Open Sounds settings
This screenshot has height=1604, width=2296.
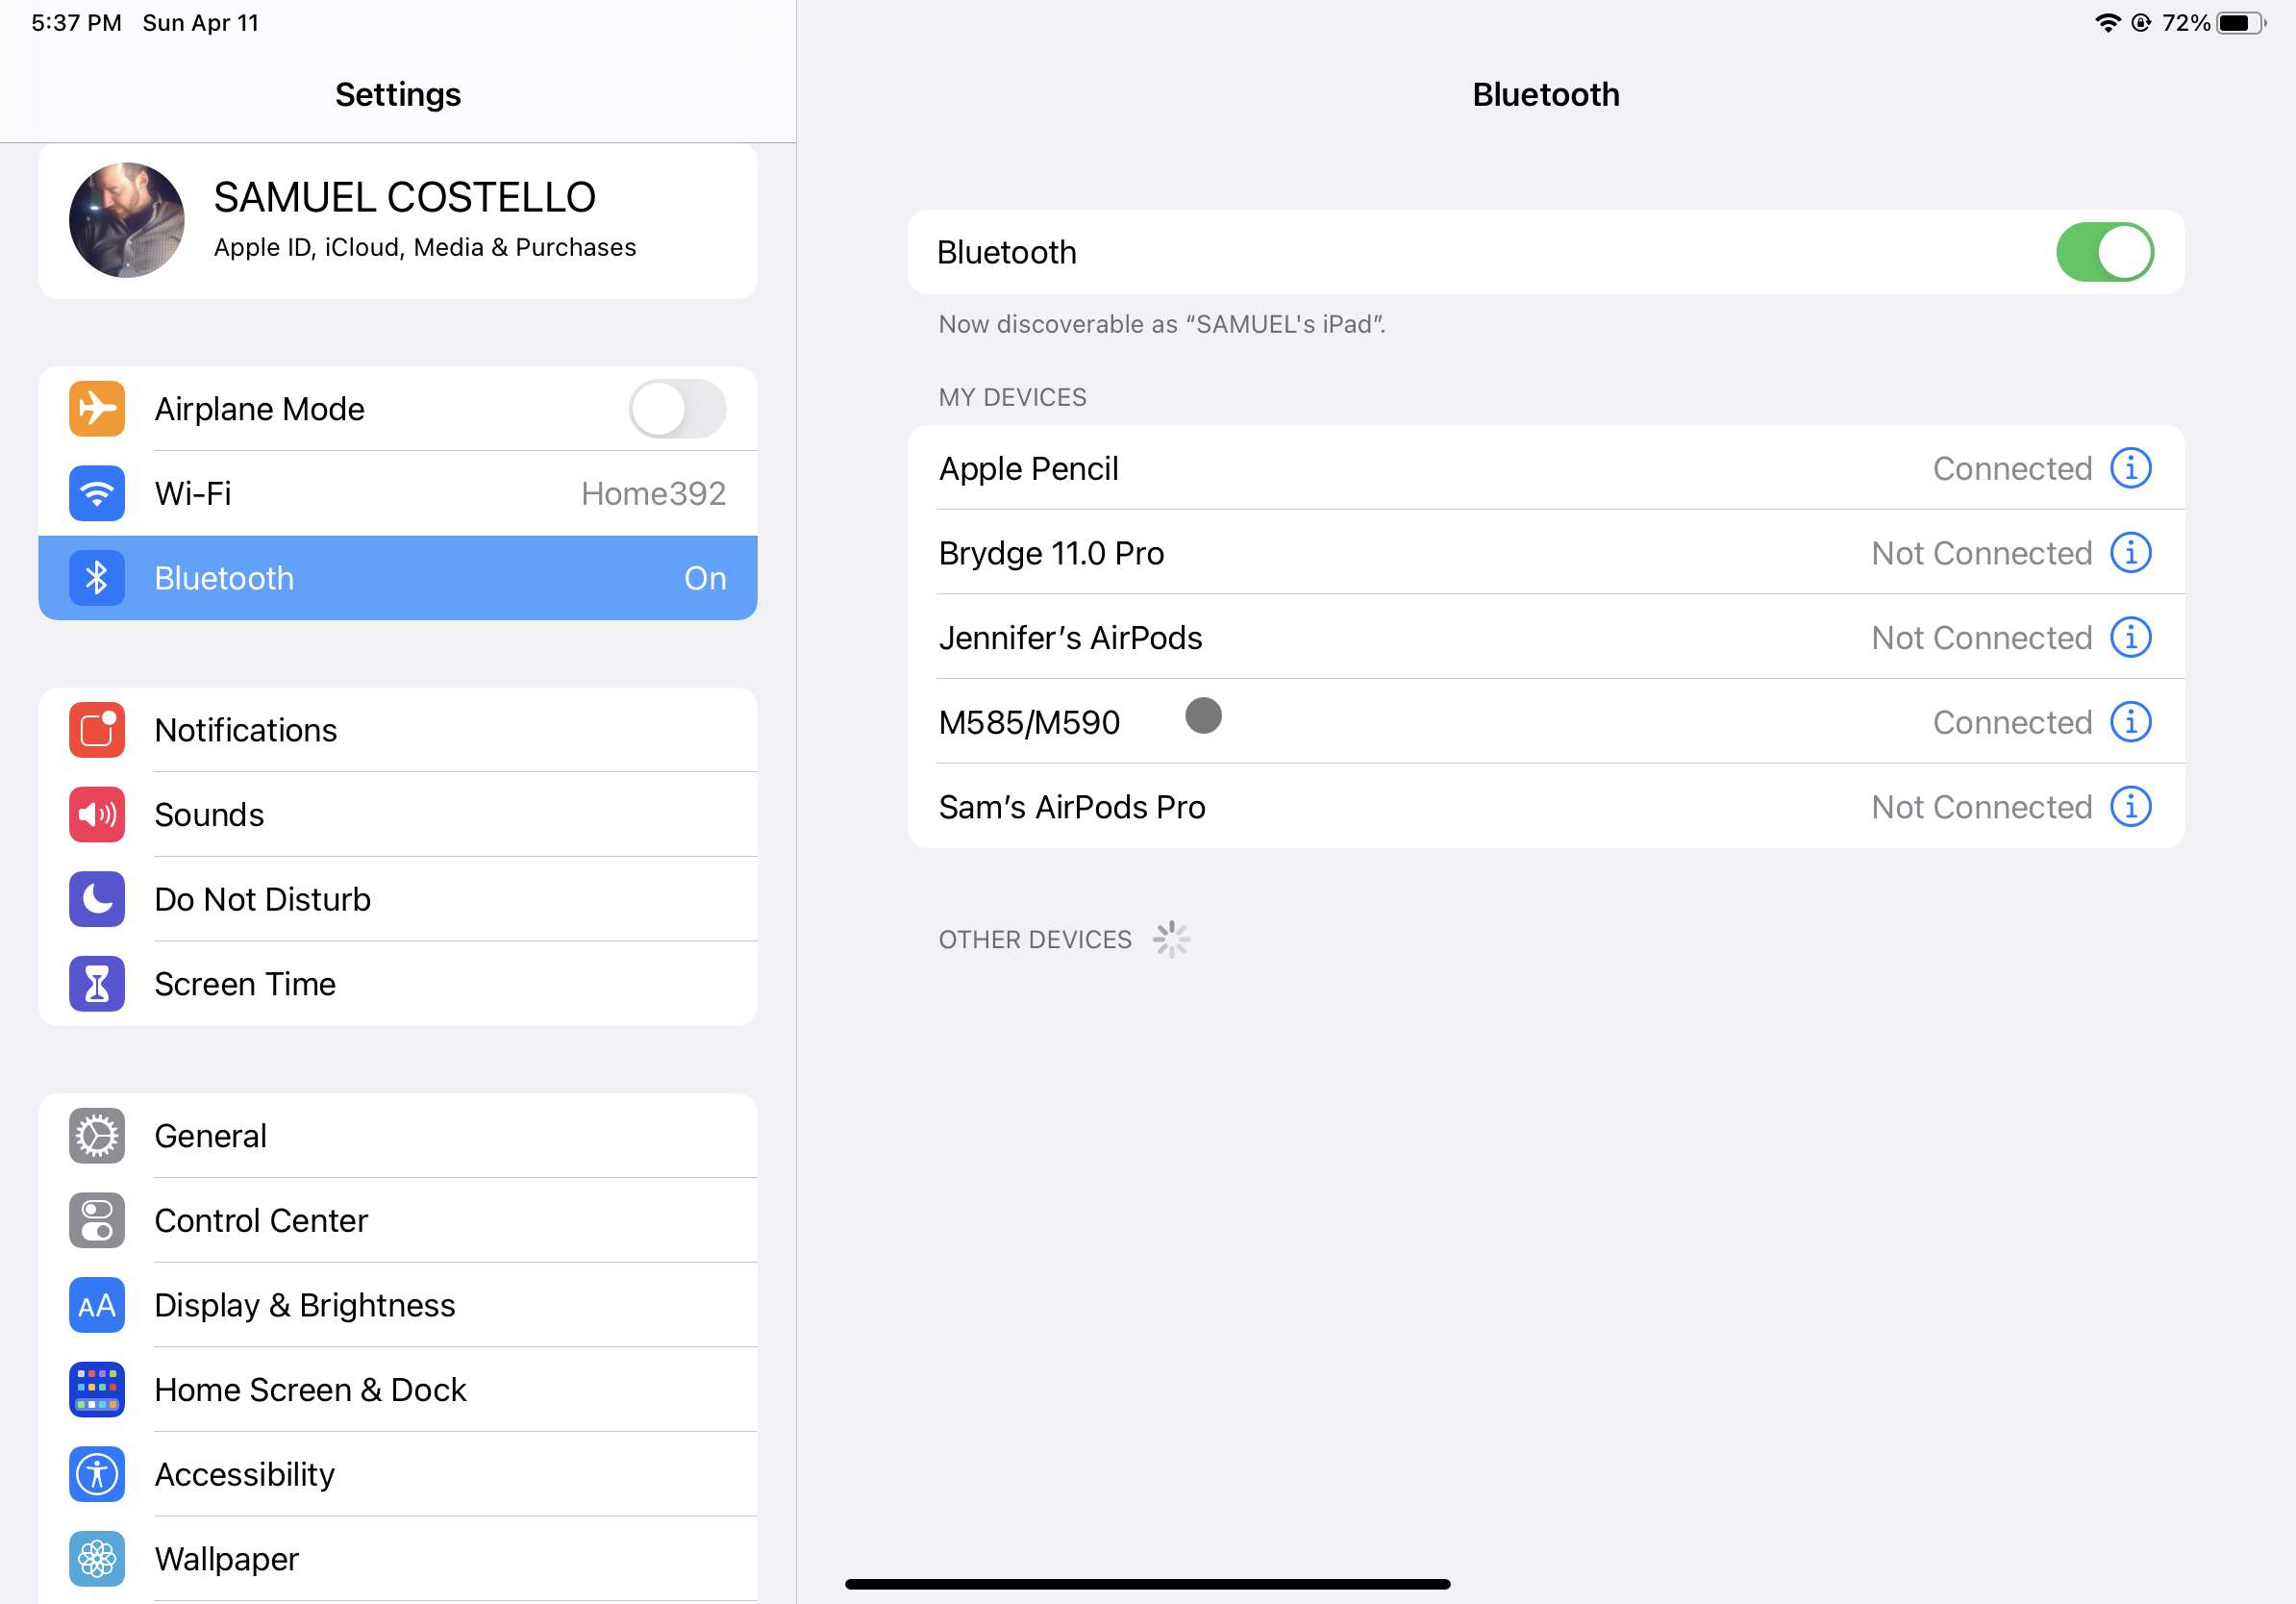(398, 814)
